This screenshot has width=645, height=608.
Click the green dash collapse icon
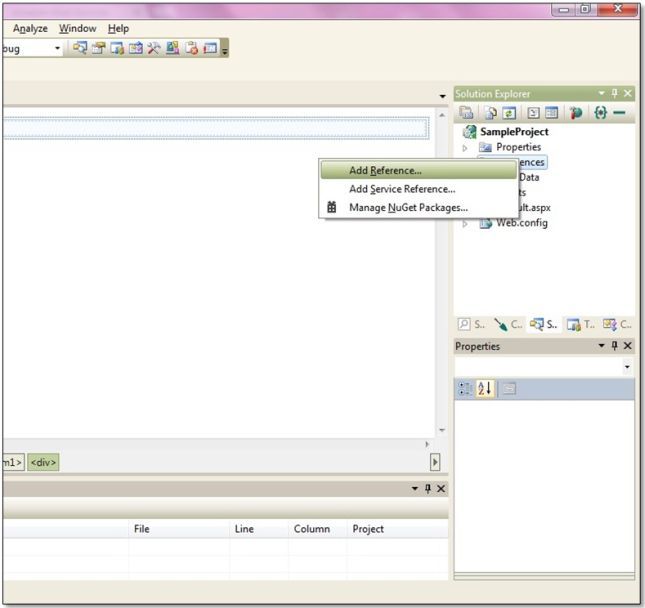click(x=619, y=112)
